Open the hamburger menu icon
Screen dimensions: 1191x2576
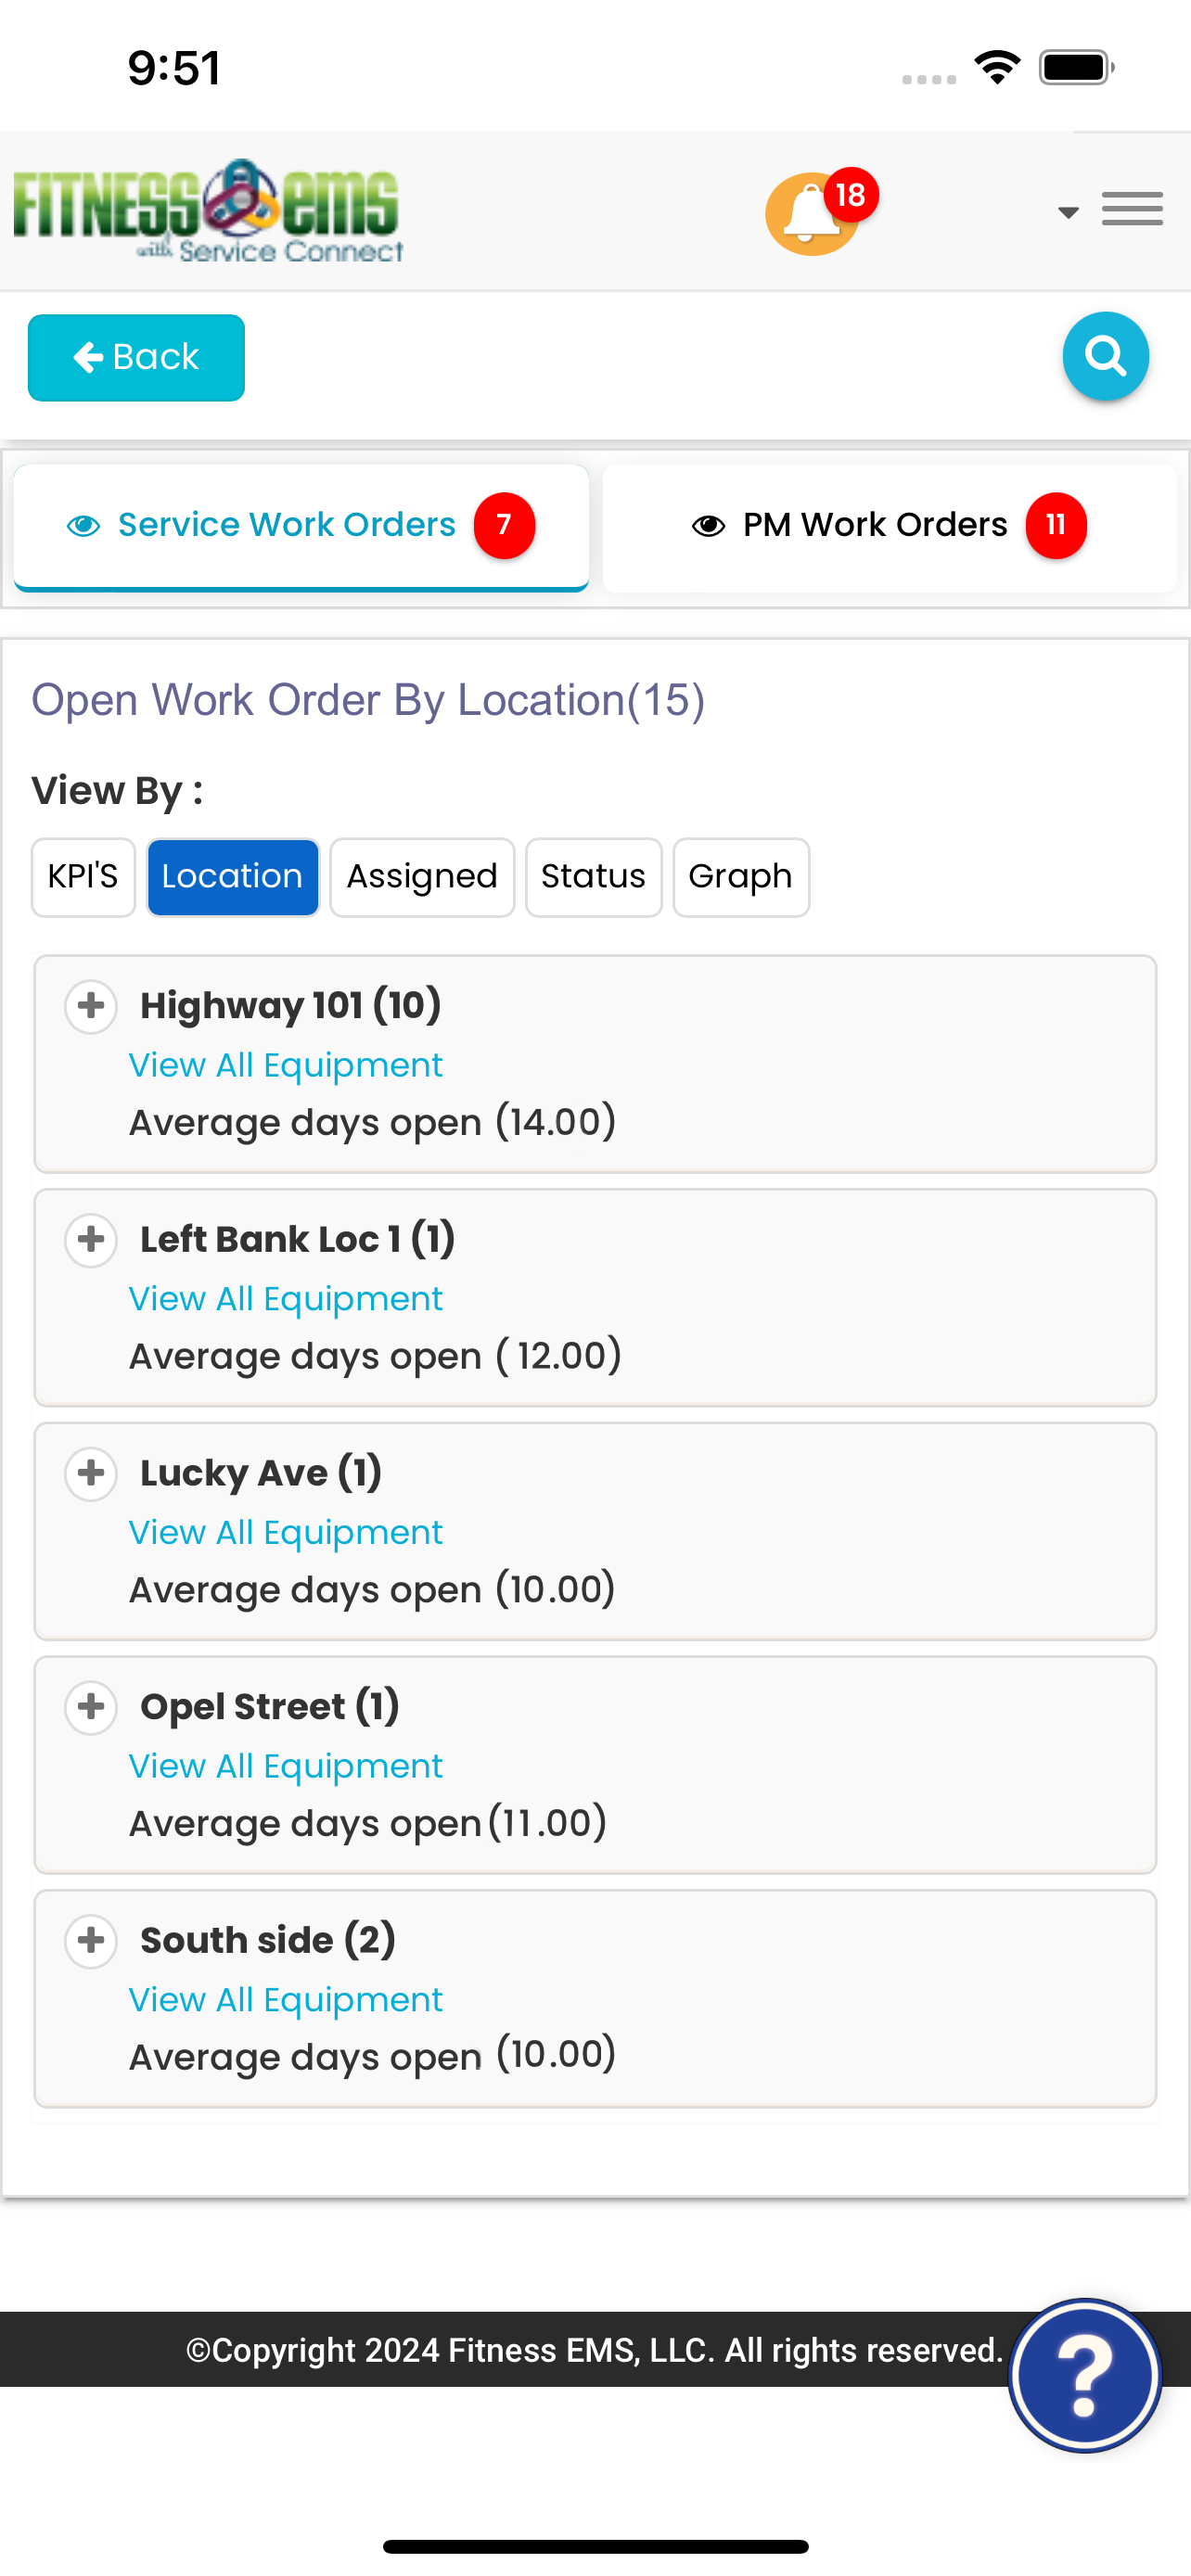1132,209
